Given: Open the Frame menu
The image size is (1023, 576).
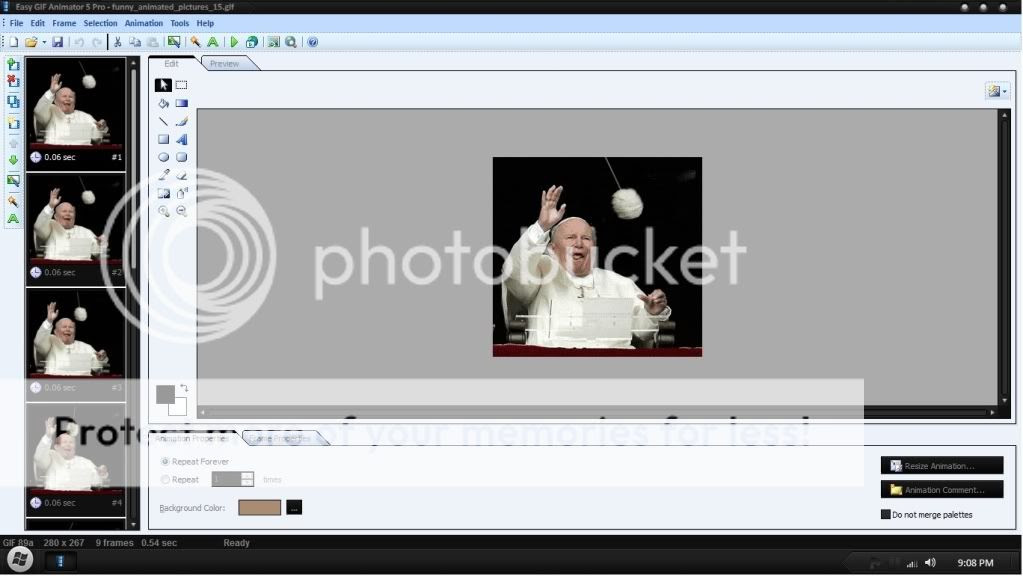Looking at the screenshot, I should pyautogui.click(x=64, y=23).
